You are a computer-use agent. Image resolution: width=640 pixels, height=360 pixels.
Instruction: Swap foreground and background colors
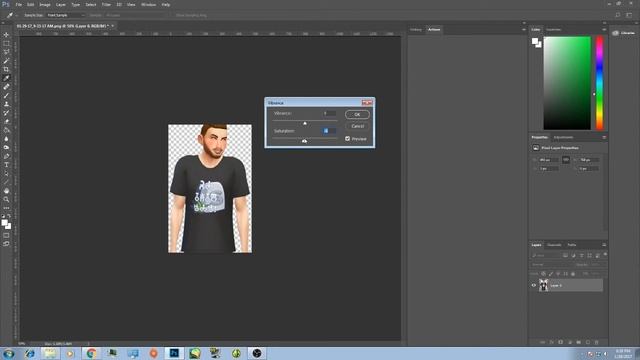point(9,216)
